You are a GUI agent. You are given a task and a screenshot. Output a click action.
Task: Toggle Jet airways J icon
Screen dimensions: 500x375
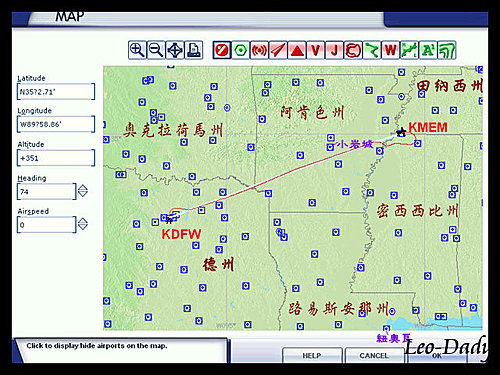click(334, 50)
